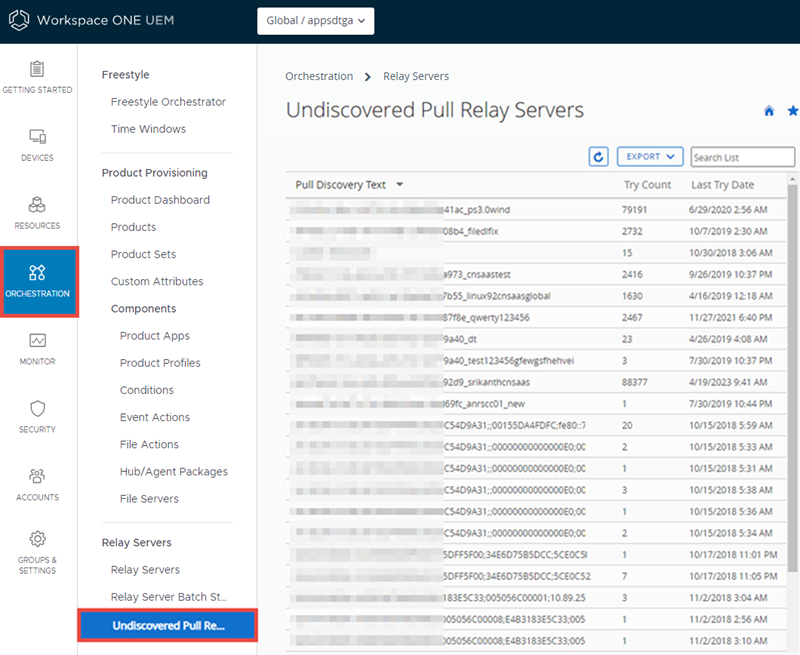Click the Pull Discovery Text sort arrow
800x655 pixels.
(x=399, y=185)
